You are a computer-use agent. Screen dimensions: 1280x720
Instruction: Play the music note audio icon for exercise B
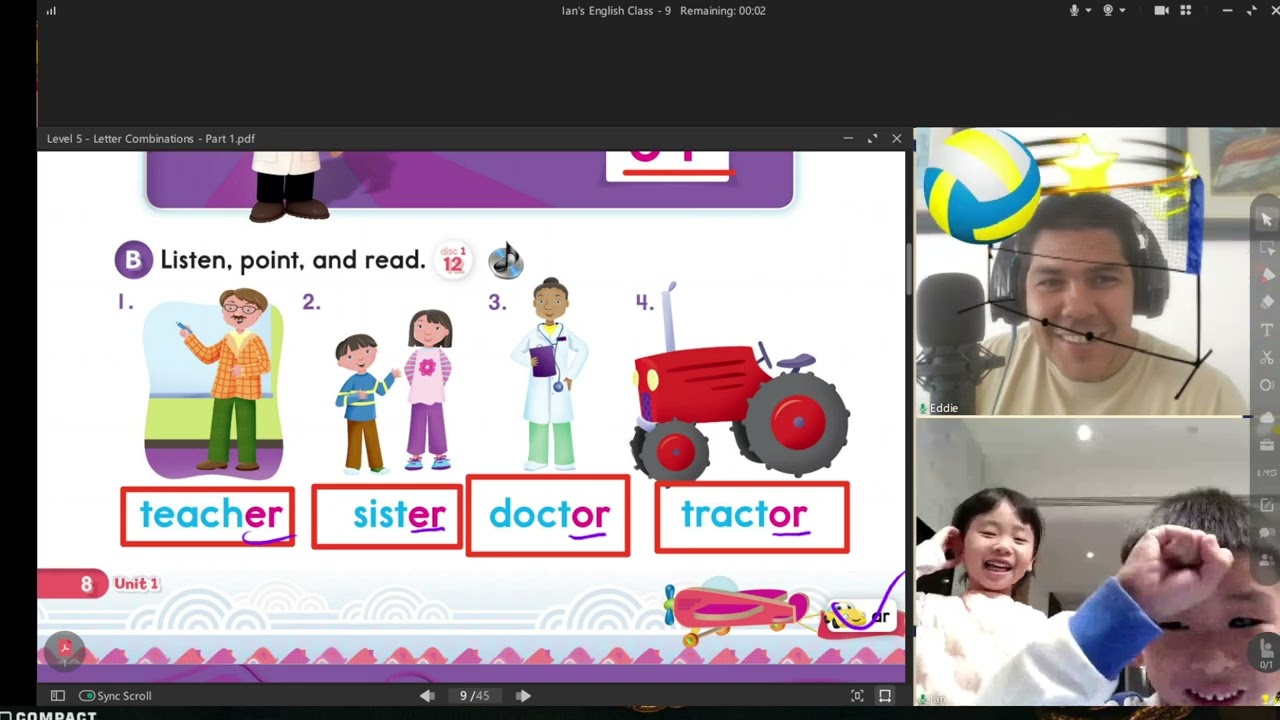click(x=506, y=261)
